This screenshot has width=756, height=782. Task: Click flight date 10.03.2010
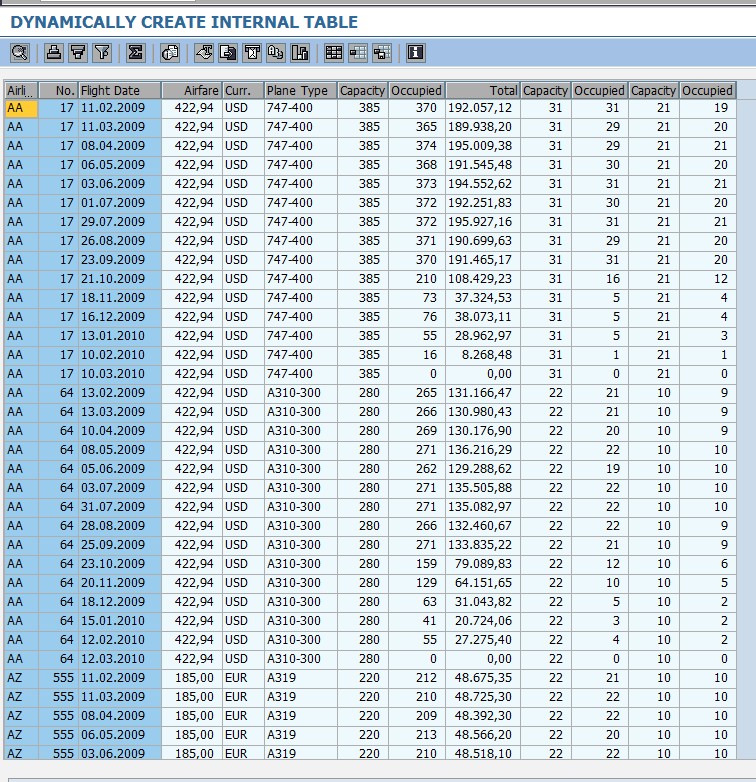click(x=120, y=374)
